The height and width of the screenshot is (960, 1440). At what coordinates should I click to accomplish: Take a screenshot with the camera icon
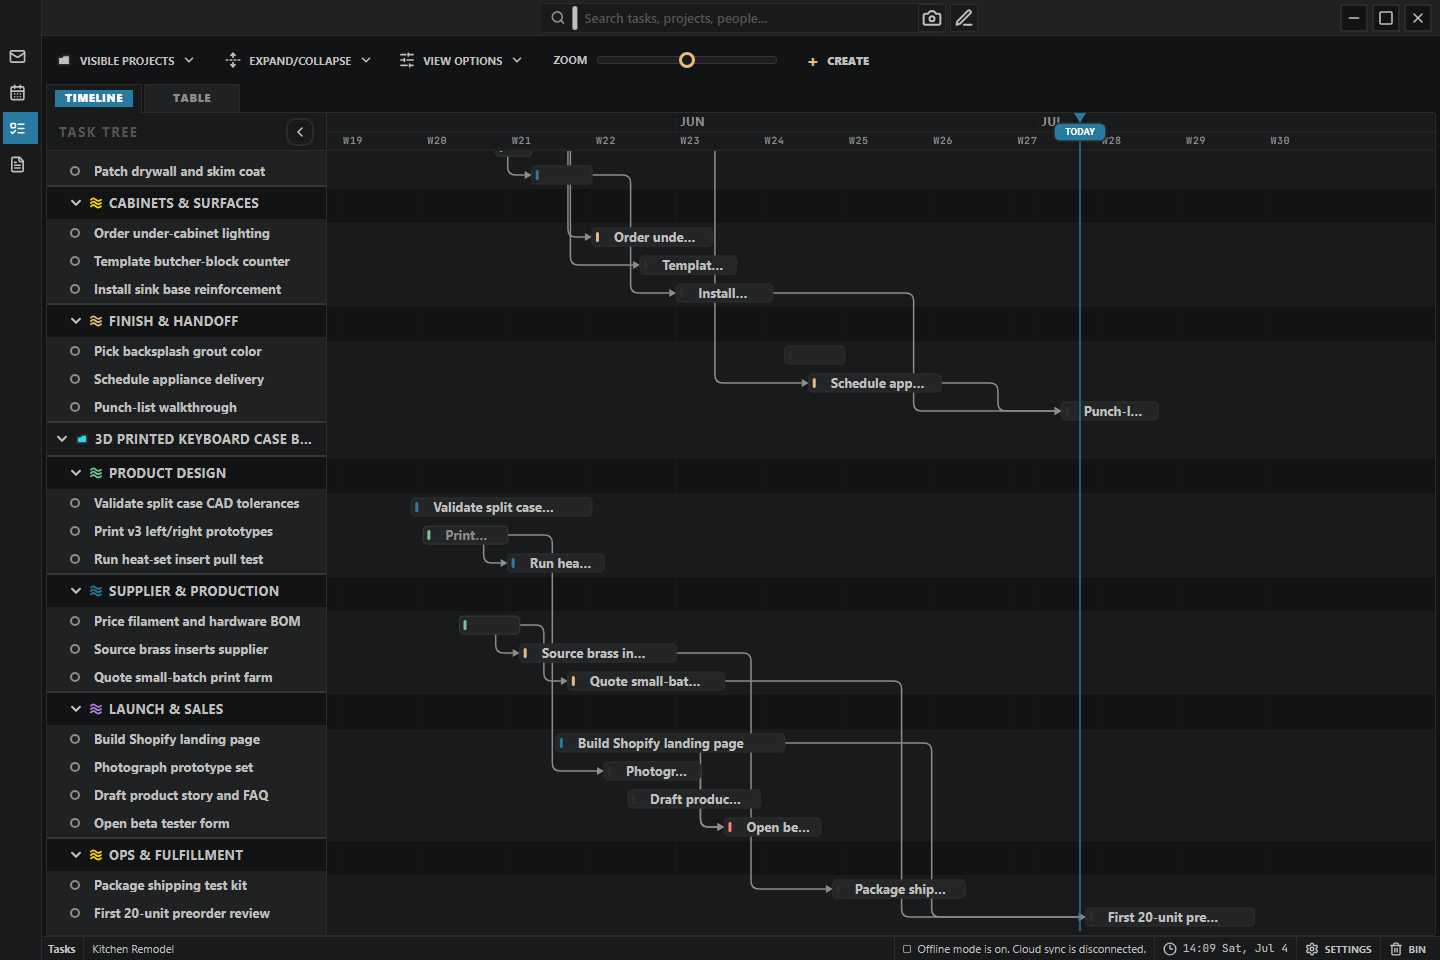pyautogui.click(x=932, y=18)
